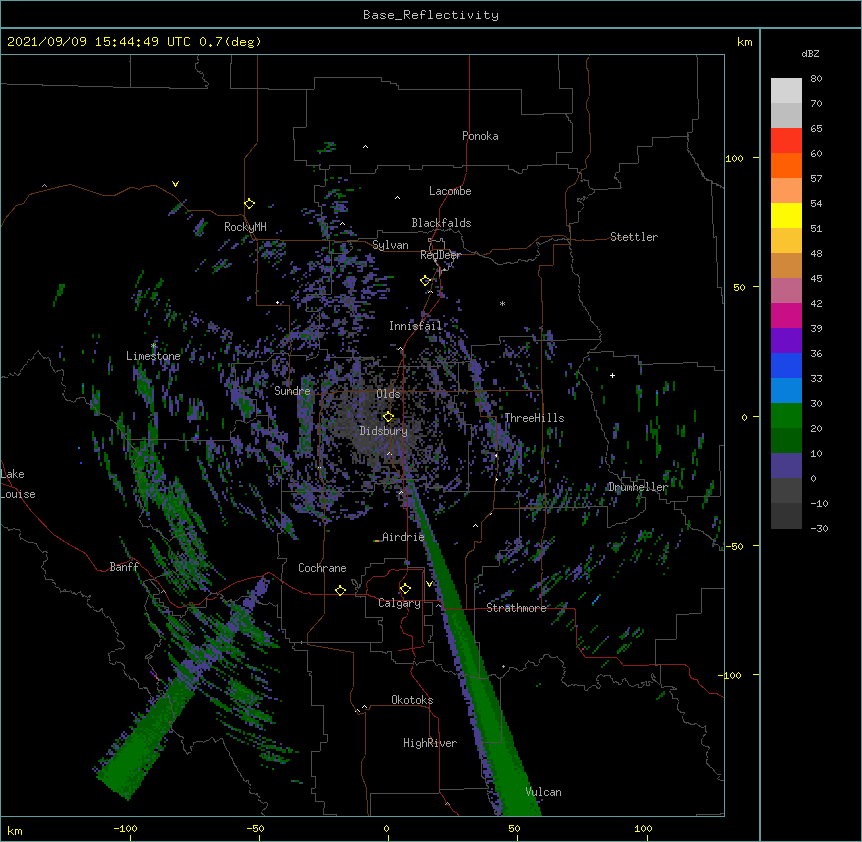The width and height of the screenshot is (862, 842).
Task: Click the Base_Reflectivity title text
Action: point(431,15)
